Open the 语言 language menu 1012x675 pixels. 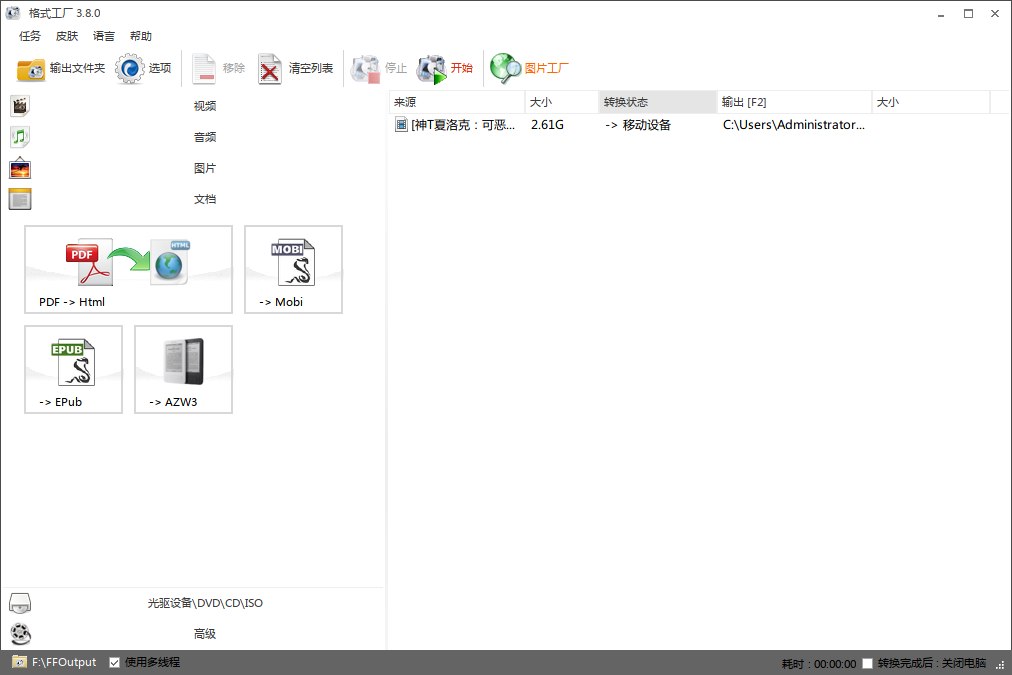pos(104,36)
